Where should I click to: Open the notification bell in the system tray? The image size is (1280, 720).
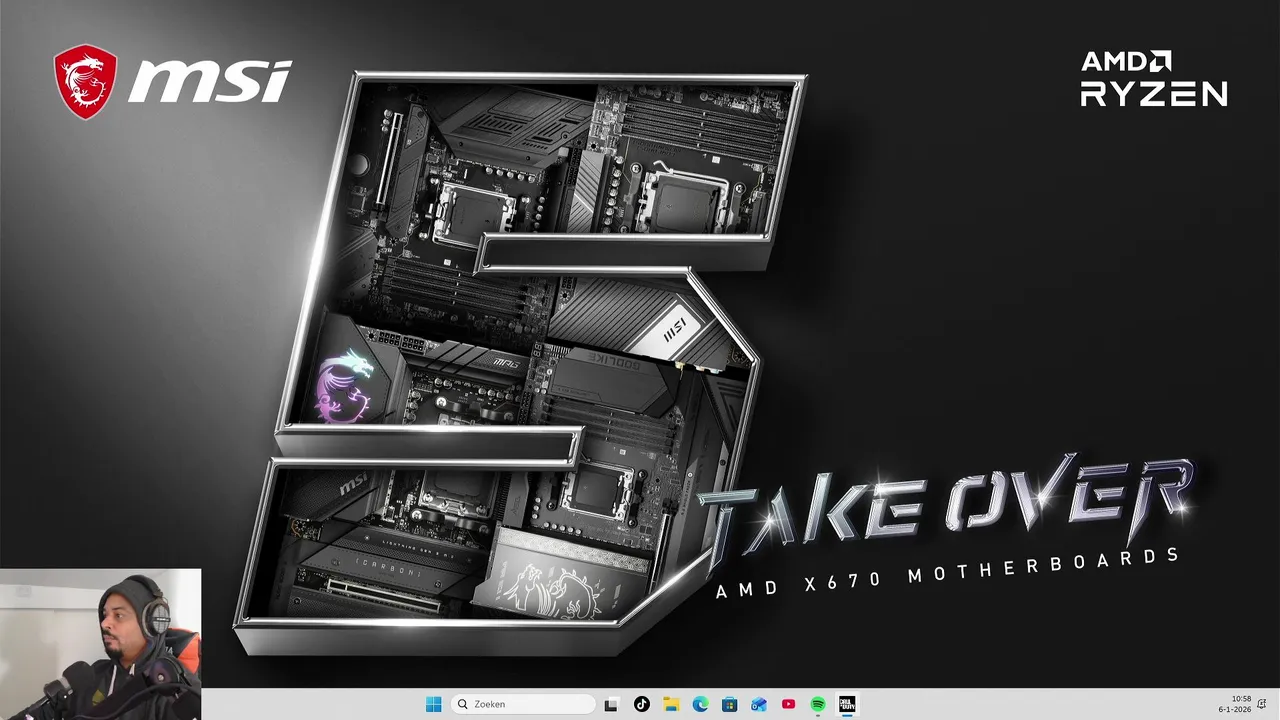(1262, 704)
